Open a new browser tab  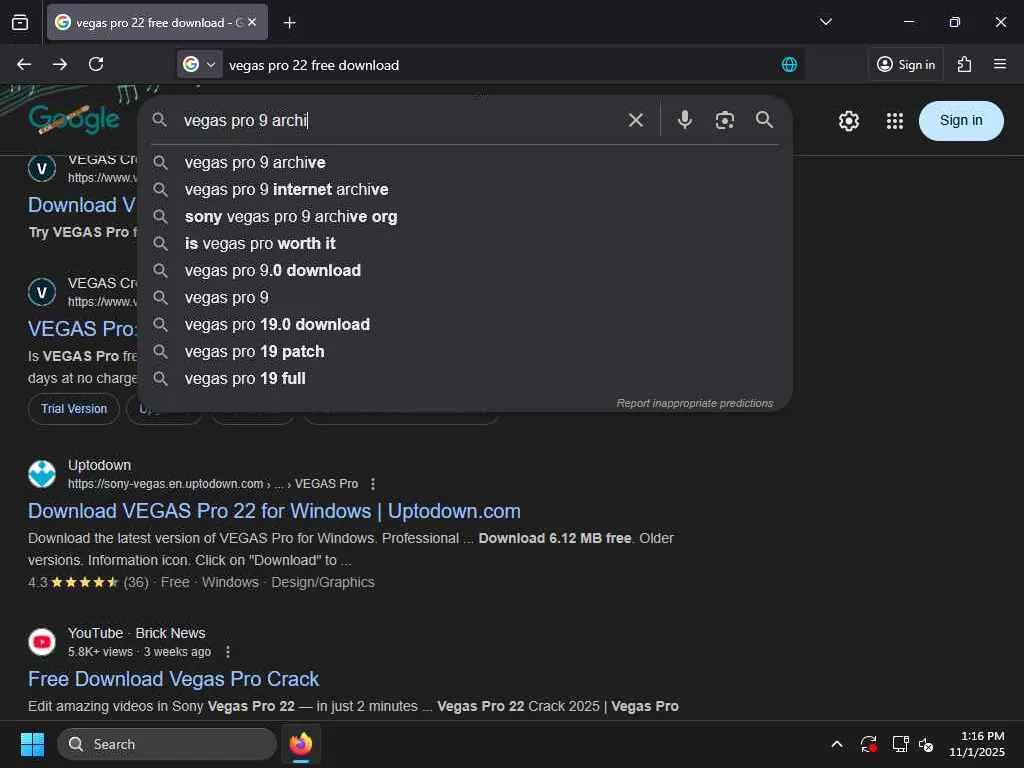pos(289,23)
